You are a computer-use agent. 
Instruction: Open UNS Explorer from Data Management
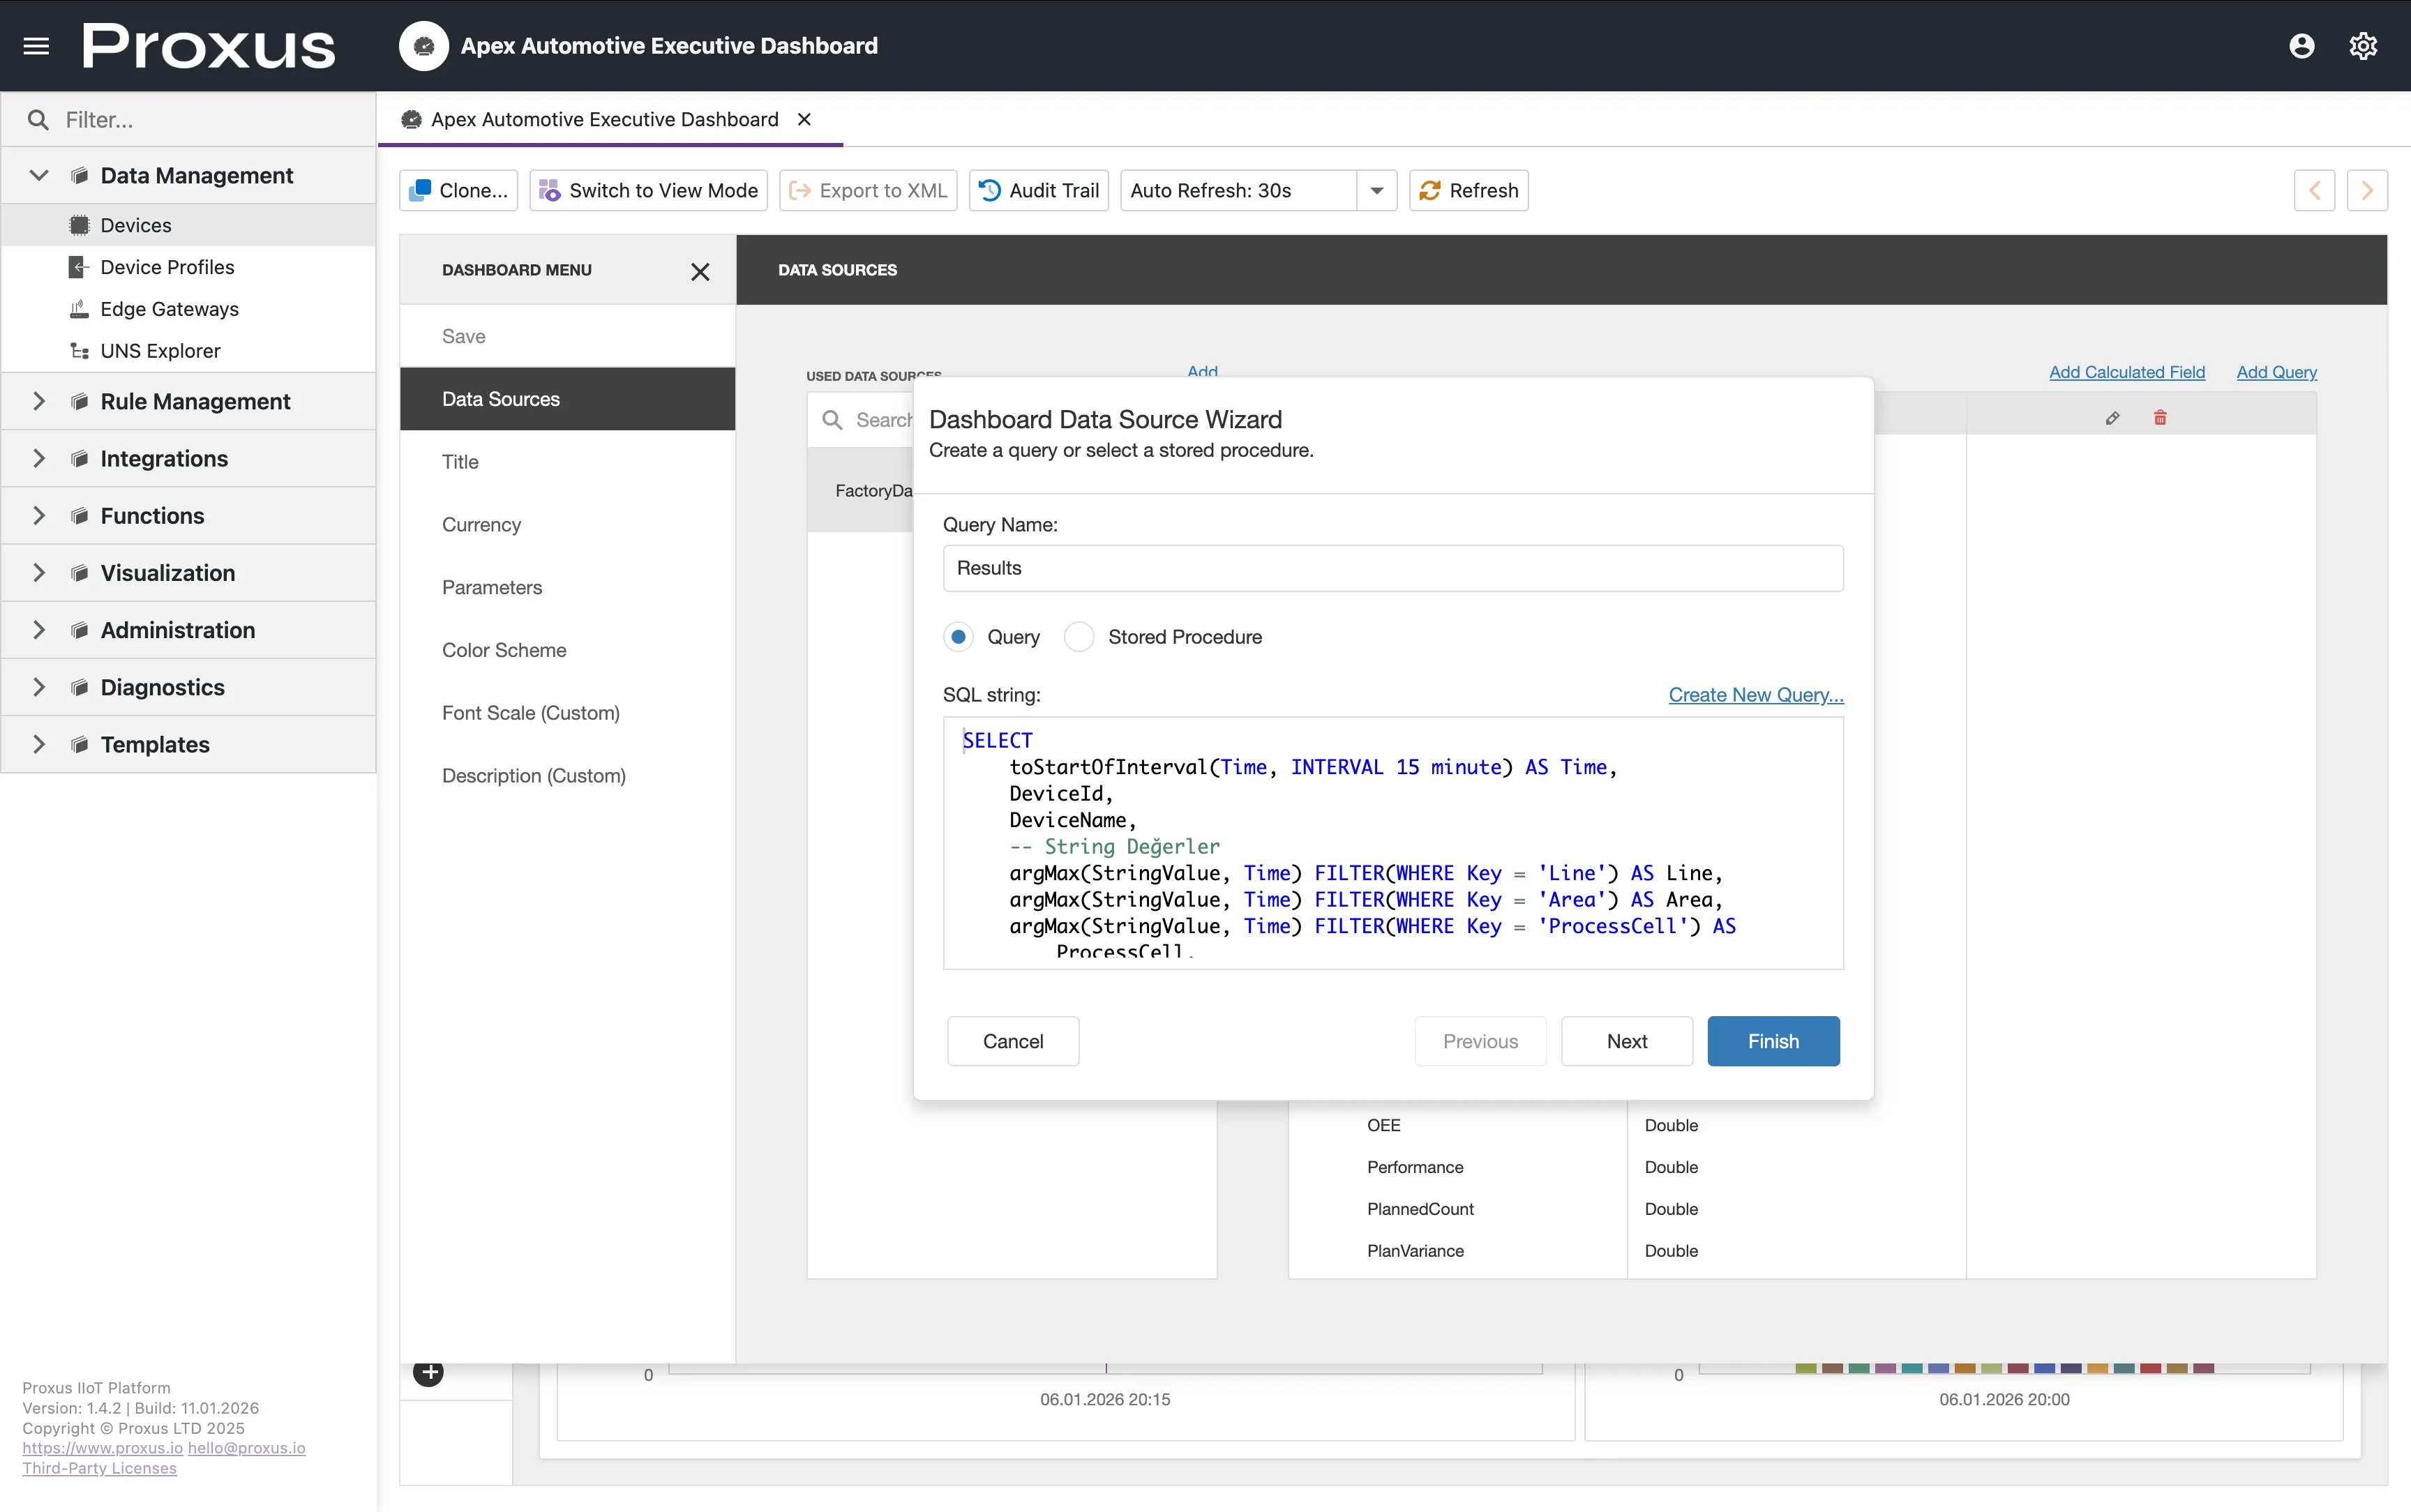(x=159, y=351)
